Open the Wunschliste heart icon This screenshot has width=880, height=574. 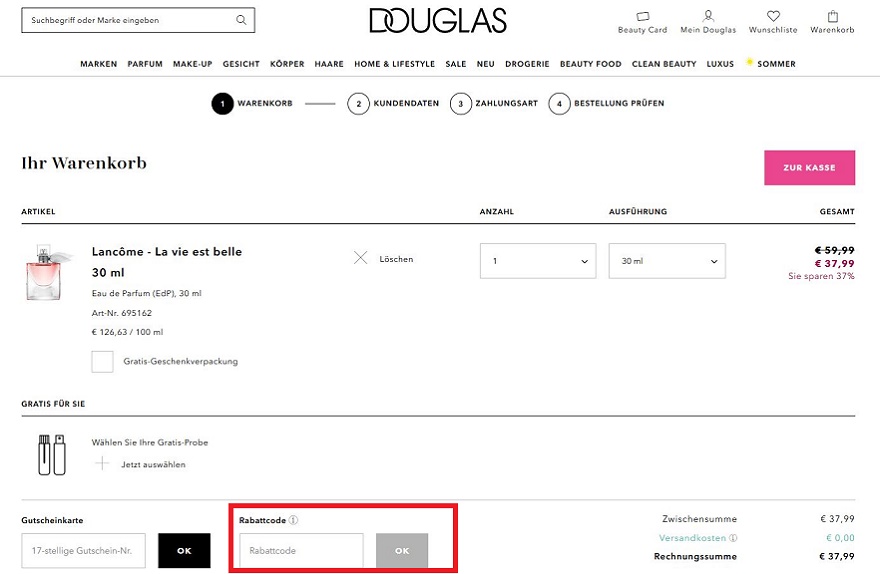[773, 16]
